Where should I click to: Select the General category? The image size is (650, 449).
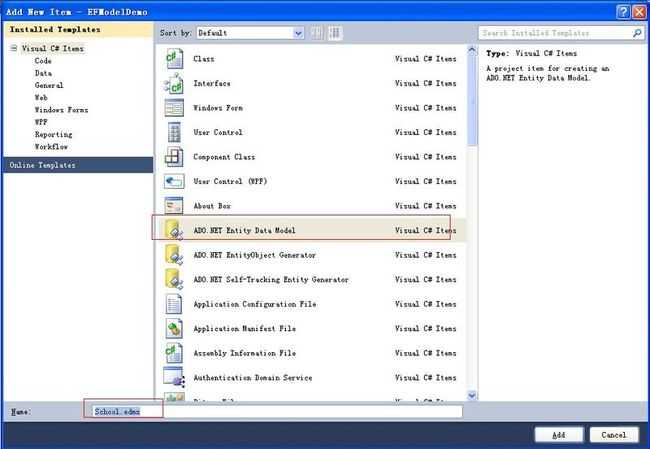[x=49, y=85]
